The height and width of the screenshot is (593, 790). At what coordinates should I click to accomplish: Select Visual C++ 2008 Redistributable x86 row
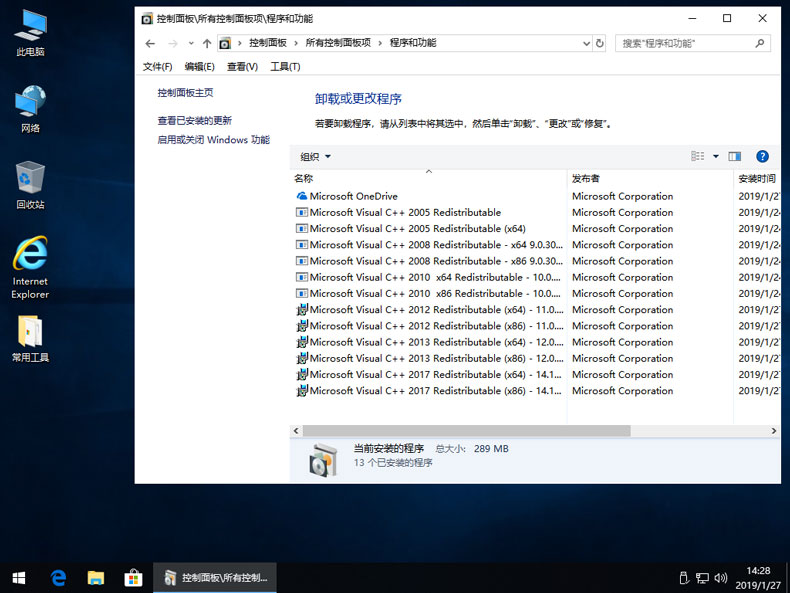(x=537, y=261)
